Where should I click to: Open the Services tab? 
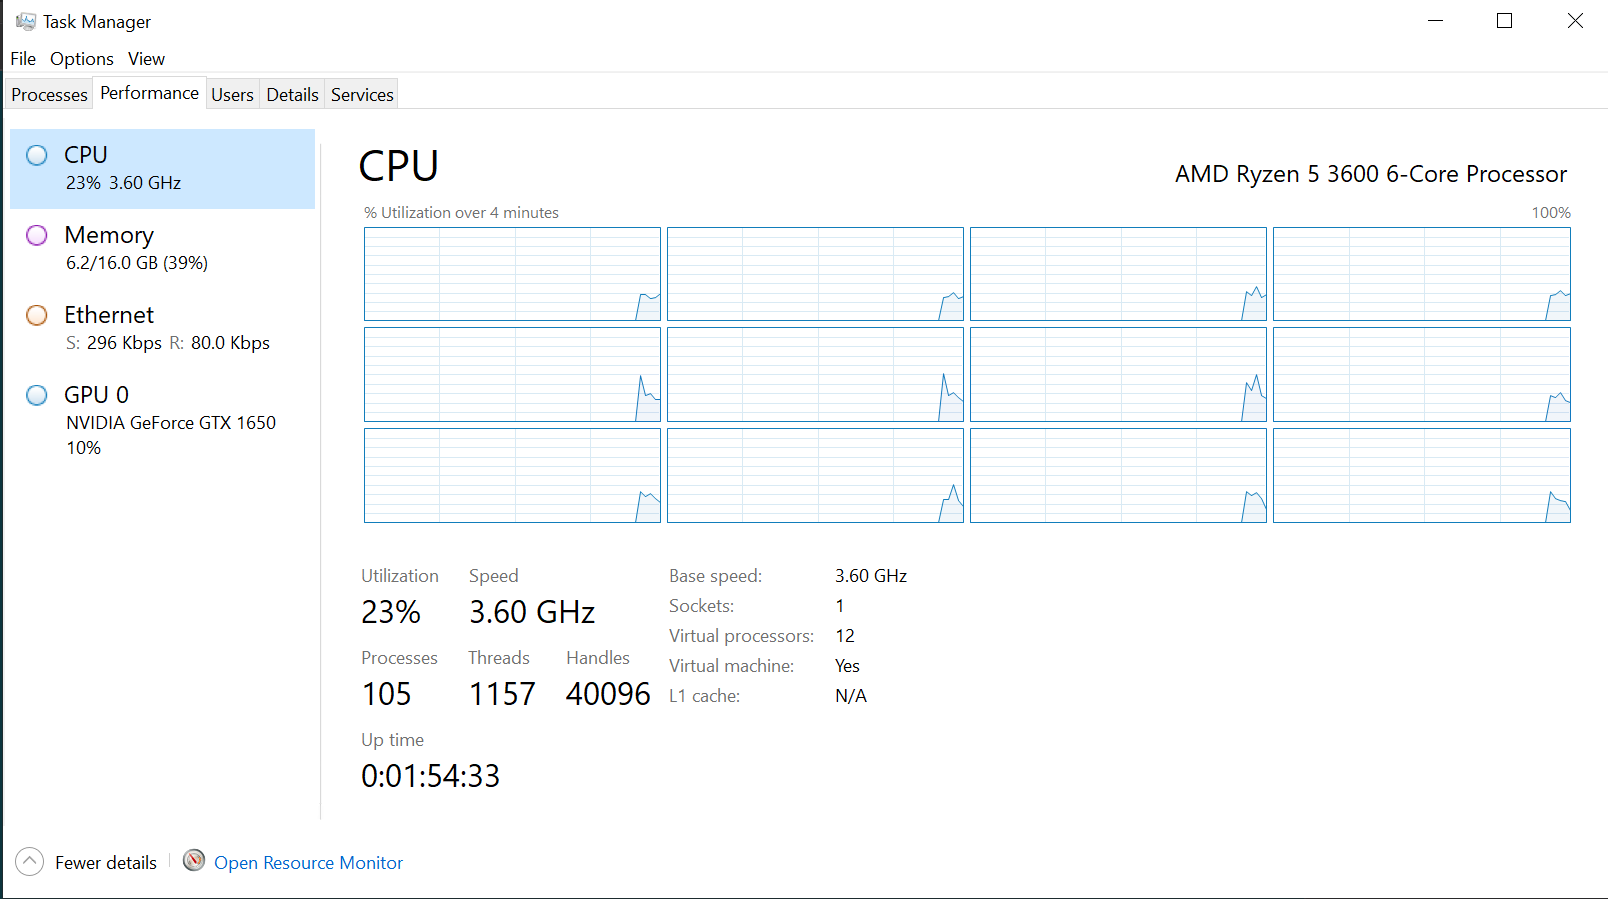[362, 95]
